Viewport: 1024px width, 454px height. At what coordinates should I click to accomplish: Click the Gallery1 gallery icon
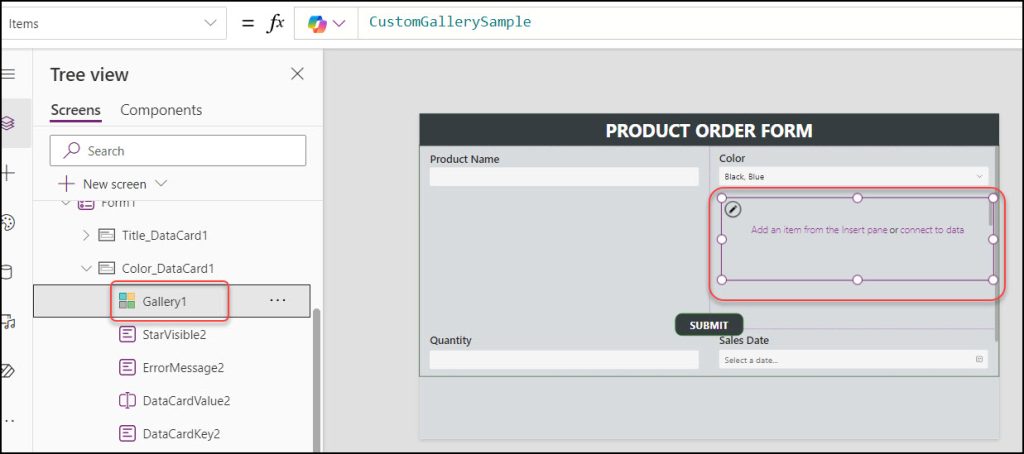(x=127, y=301)
